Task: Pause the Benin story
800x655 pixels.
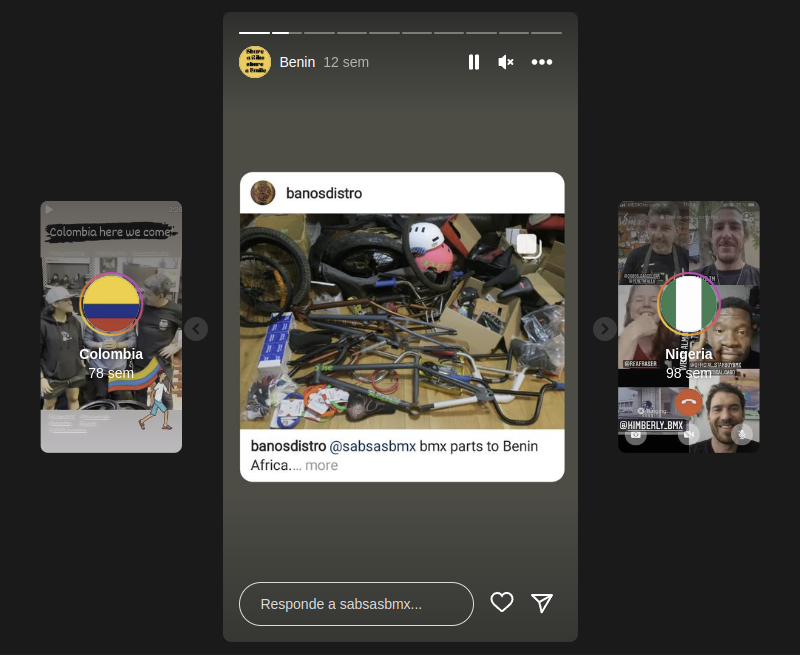Action: (x=473, y=62)
